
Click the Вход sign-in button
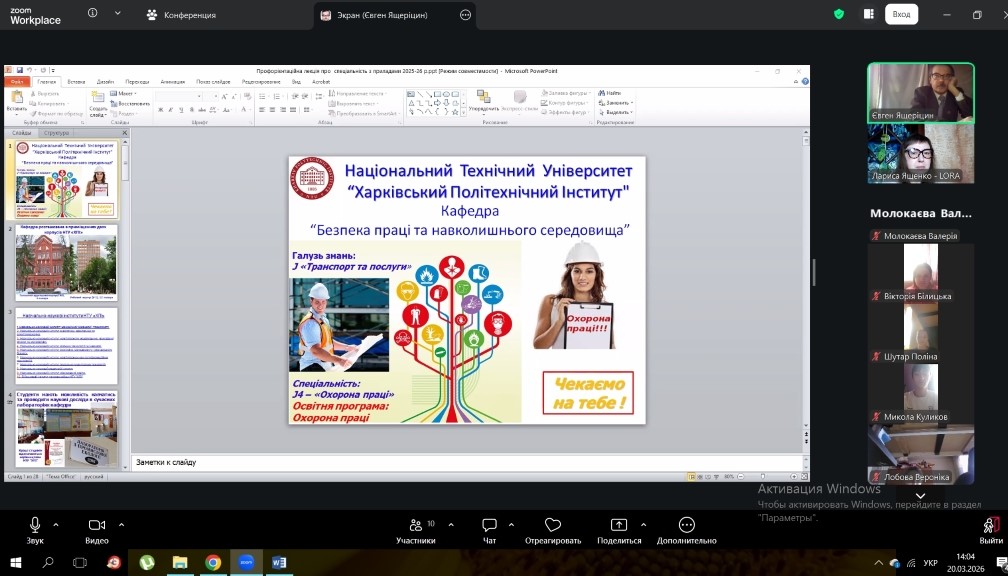click(x=900, y=14)
